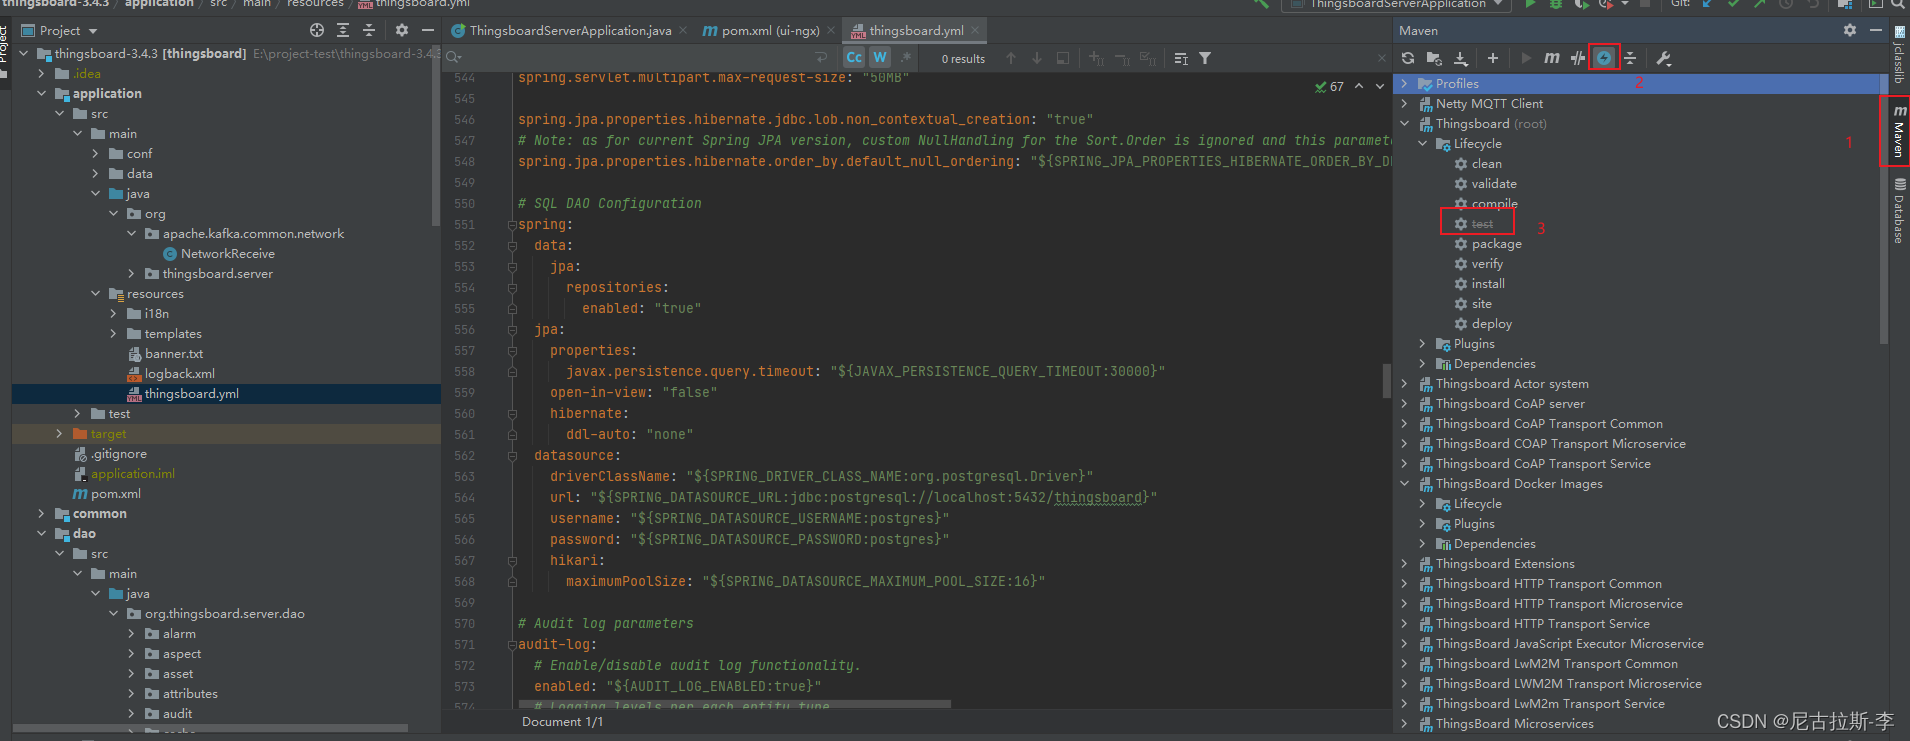Expand the common module folder

41,514
